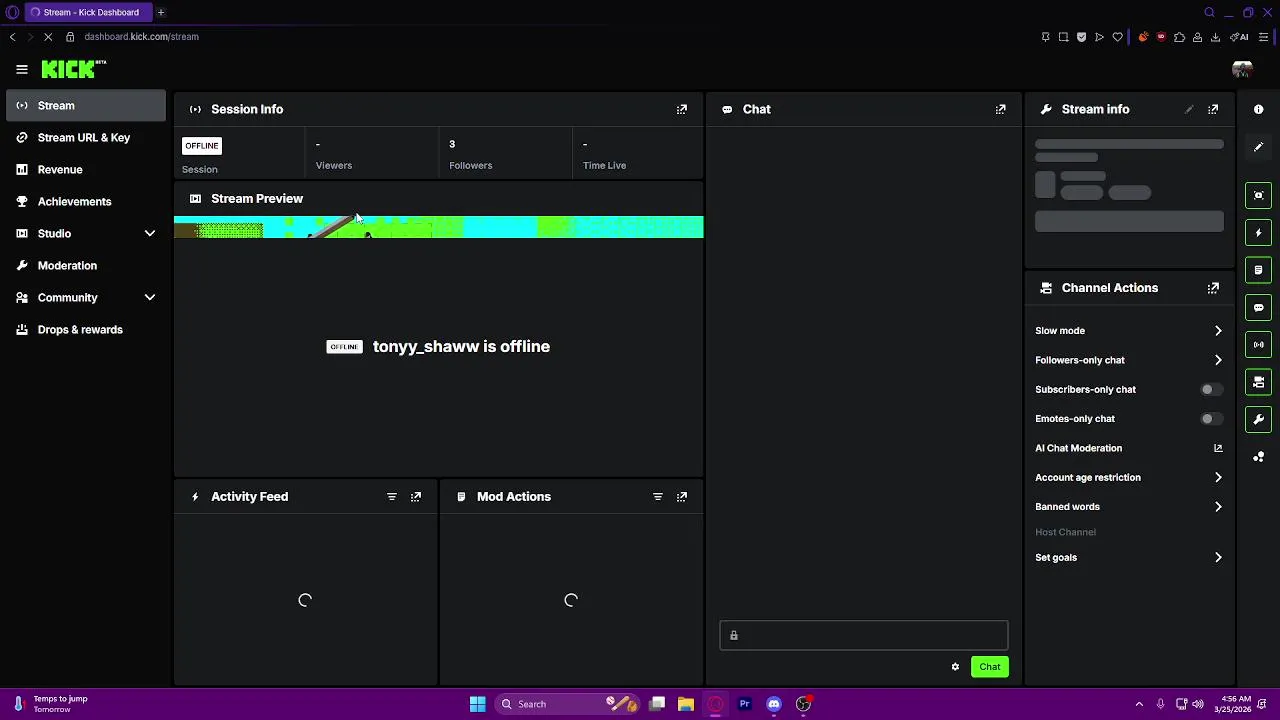The image size is (1280, 720).
Task: Select Stream in the left sidebar
Action: 86,106
